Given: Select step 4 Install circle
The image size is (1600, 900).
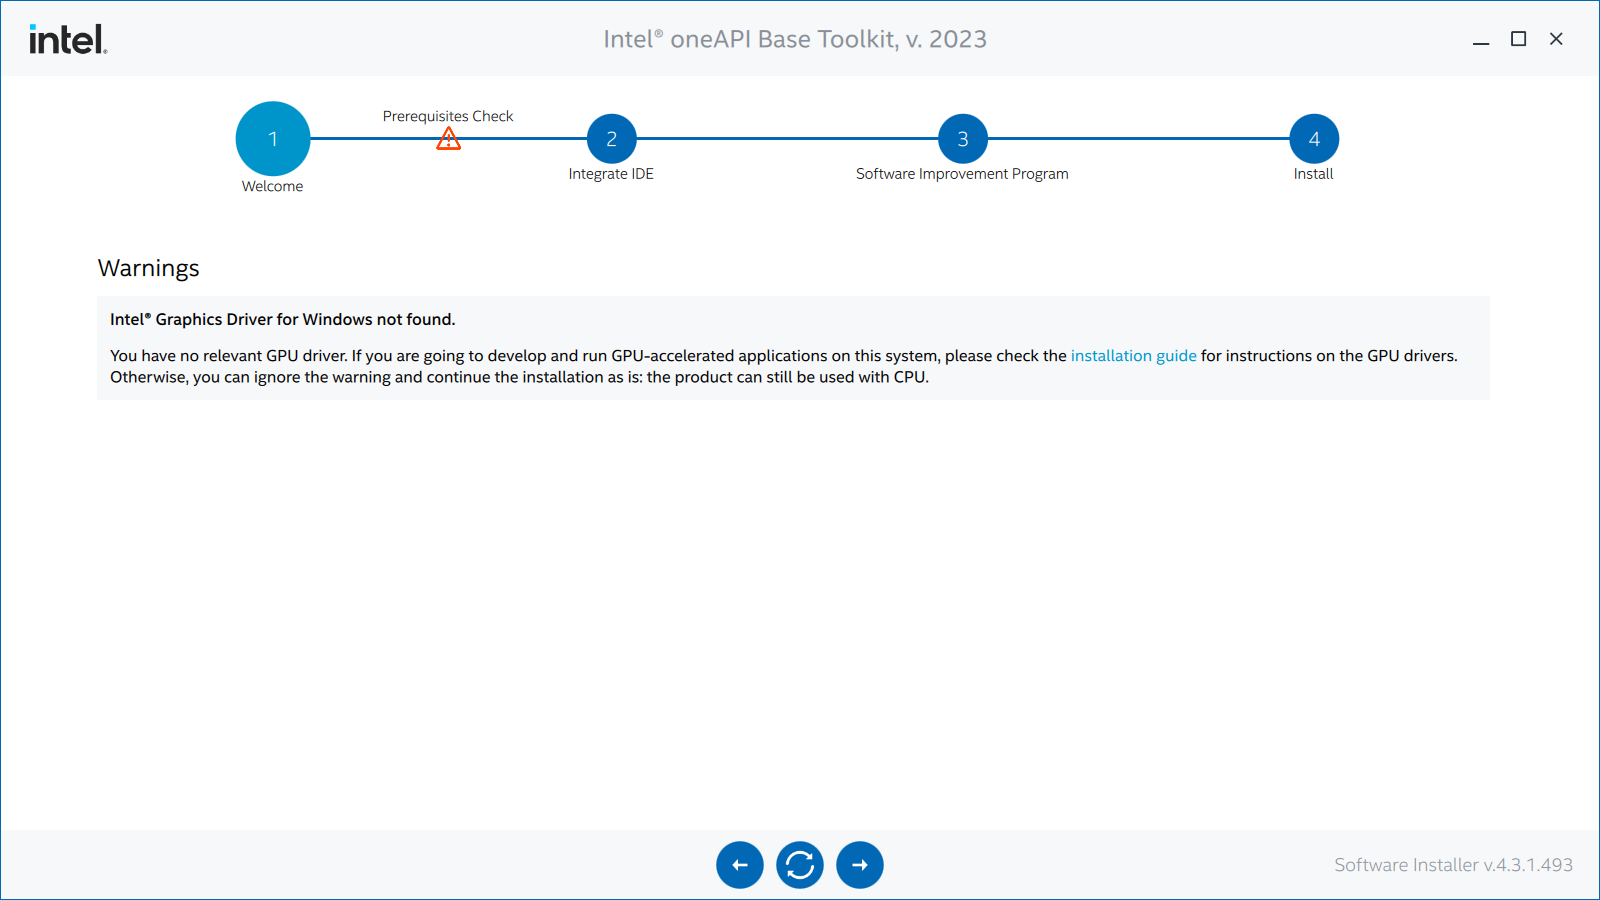Looking at the screenshot, I should click(x=1314, y=139).
